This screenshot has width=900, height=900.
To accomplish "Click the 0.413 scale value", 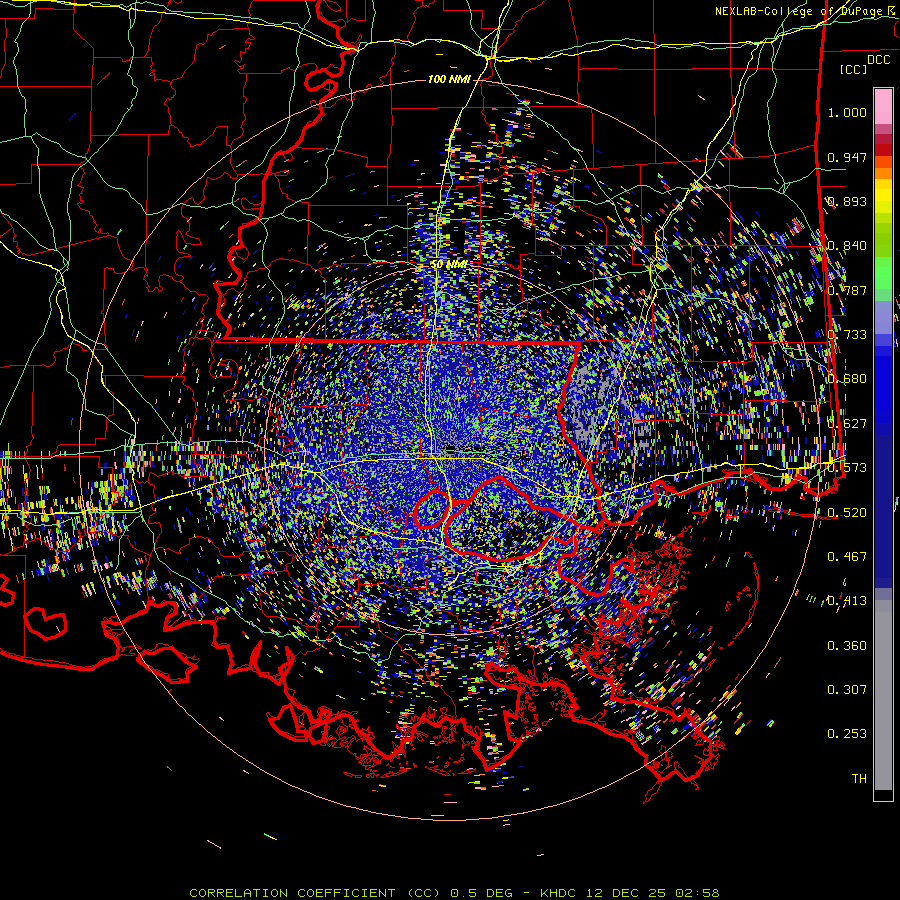I will point(847,601).
